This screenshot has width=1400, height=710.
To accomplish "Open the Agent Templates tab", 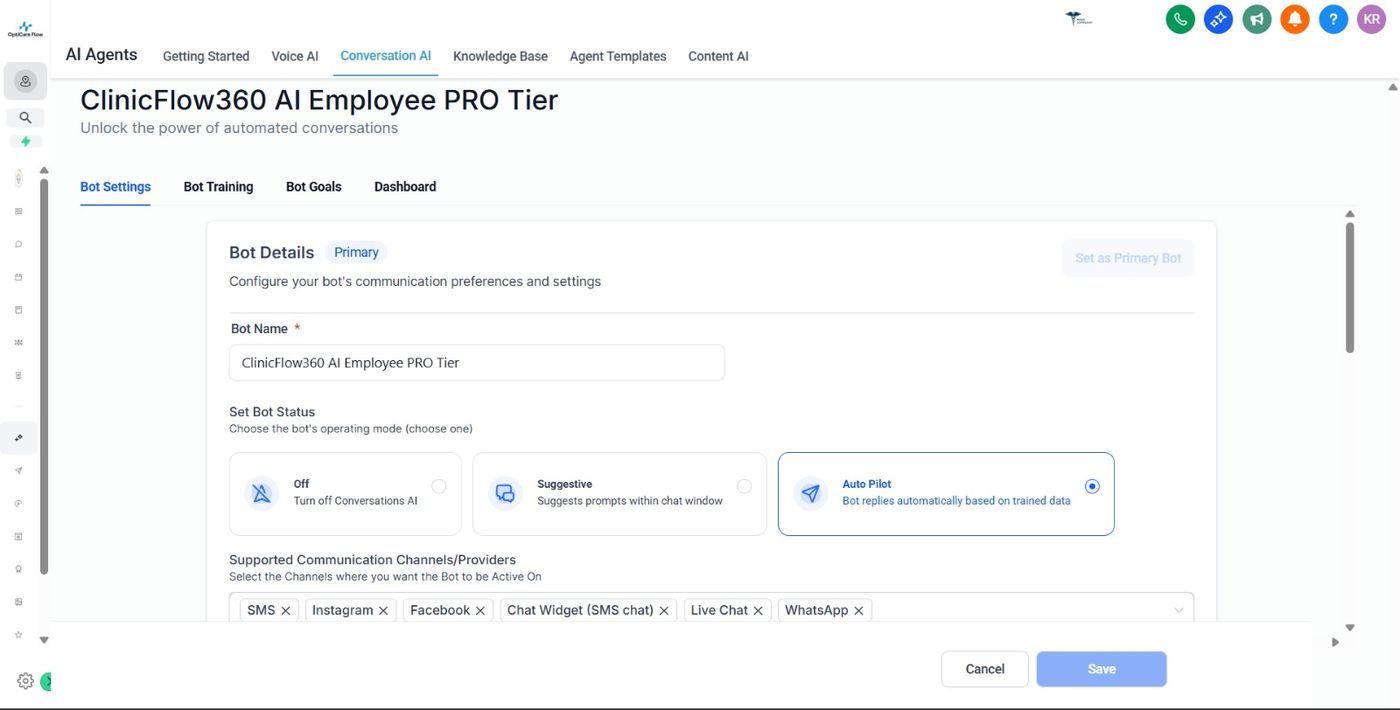I will (x=618, y=56).
